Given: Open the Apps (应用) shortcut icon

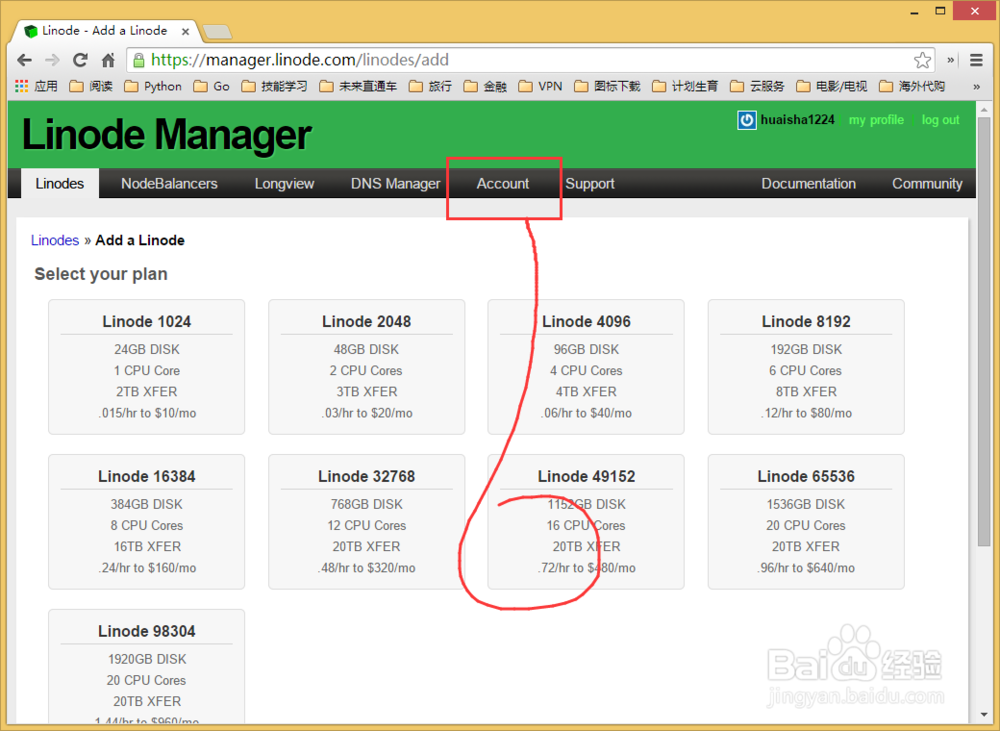Looking at the screenshot, I should coord(36,86).
